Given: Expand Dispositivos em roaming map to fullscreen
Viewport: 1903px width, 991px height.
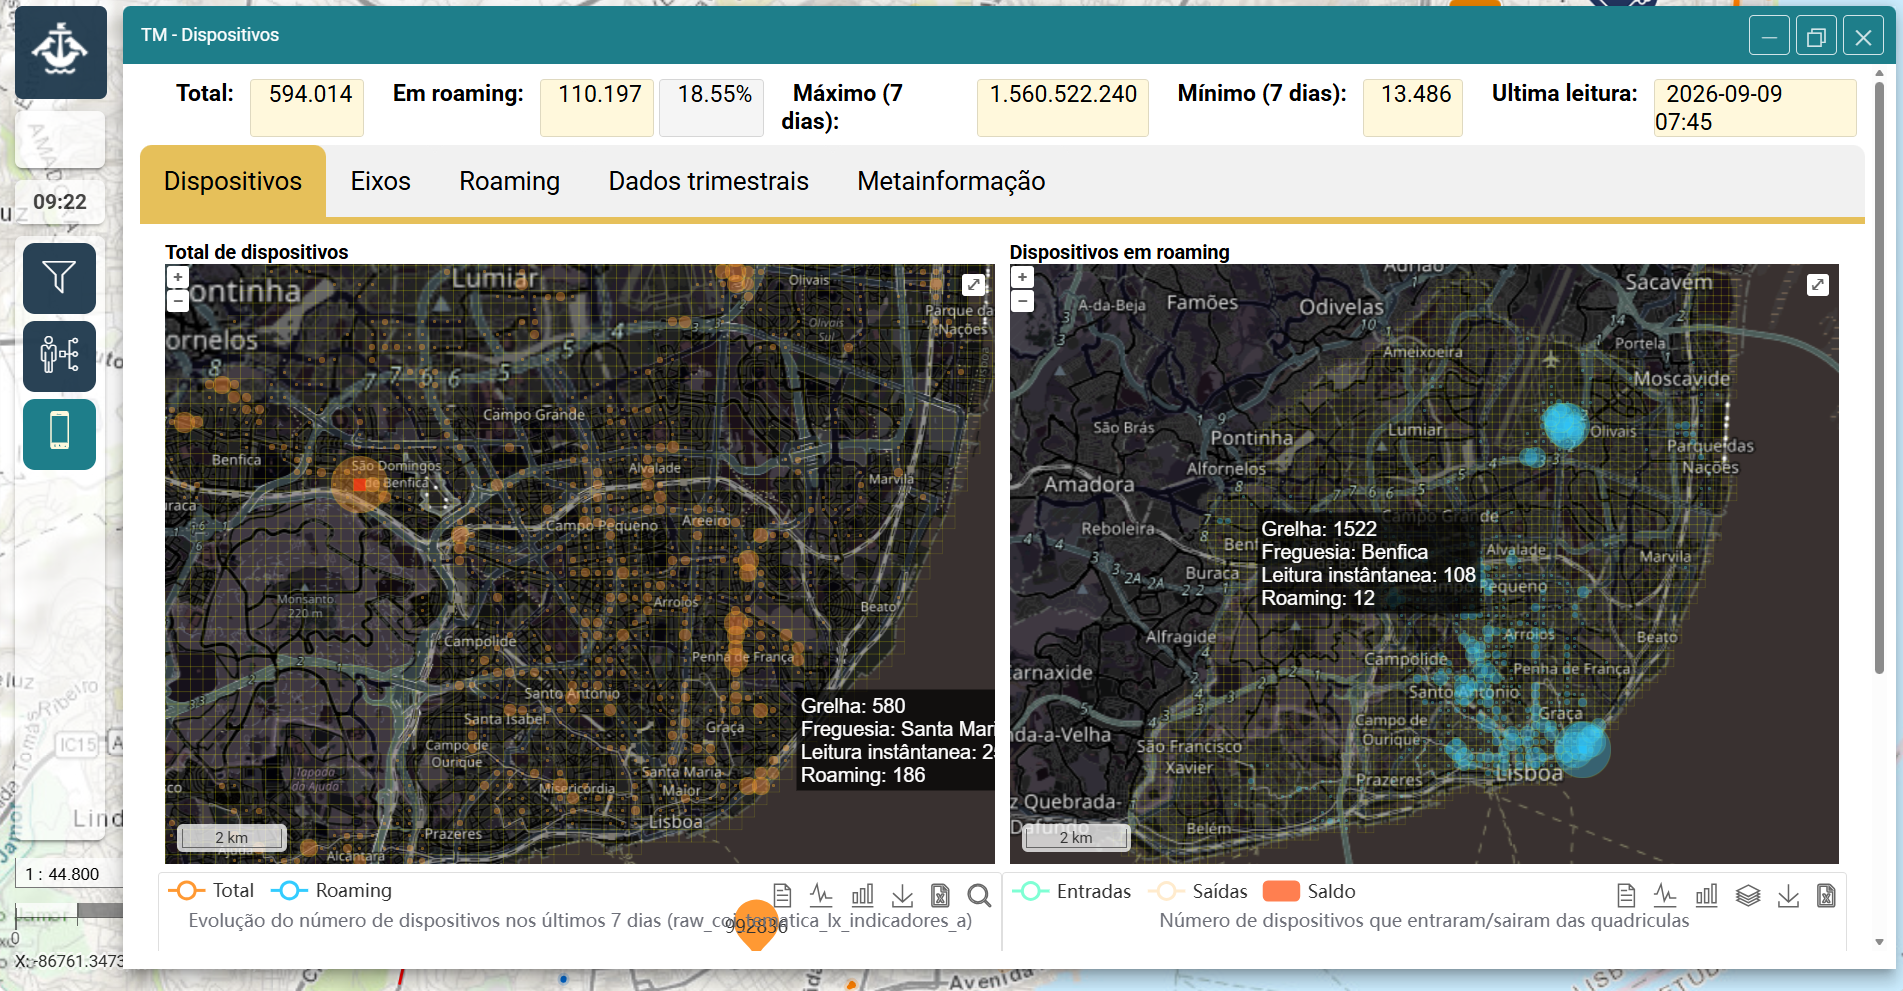Looking at the screenshot, I should click(1818, 285).
